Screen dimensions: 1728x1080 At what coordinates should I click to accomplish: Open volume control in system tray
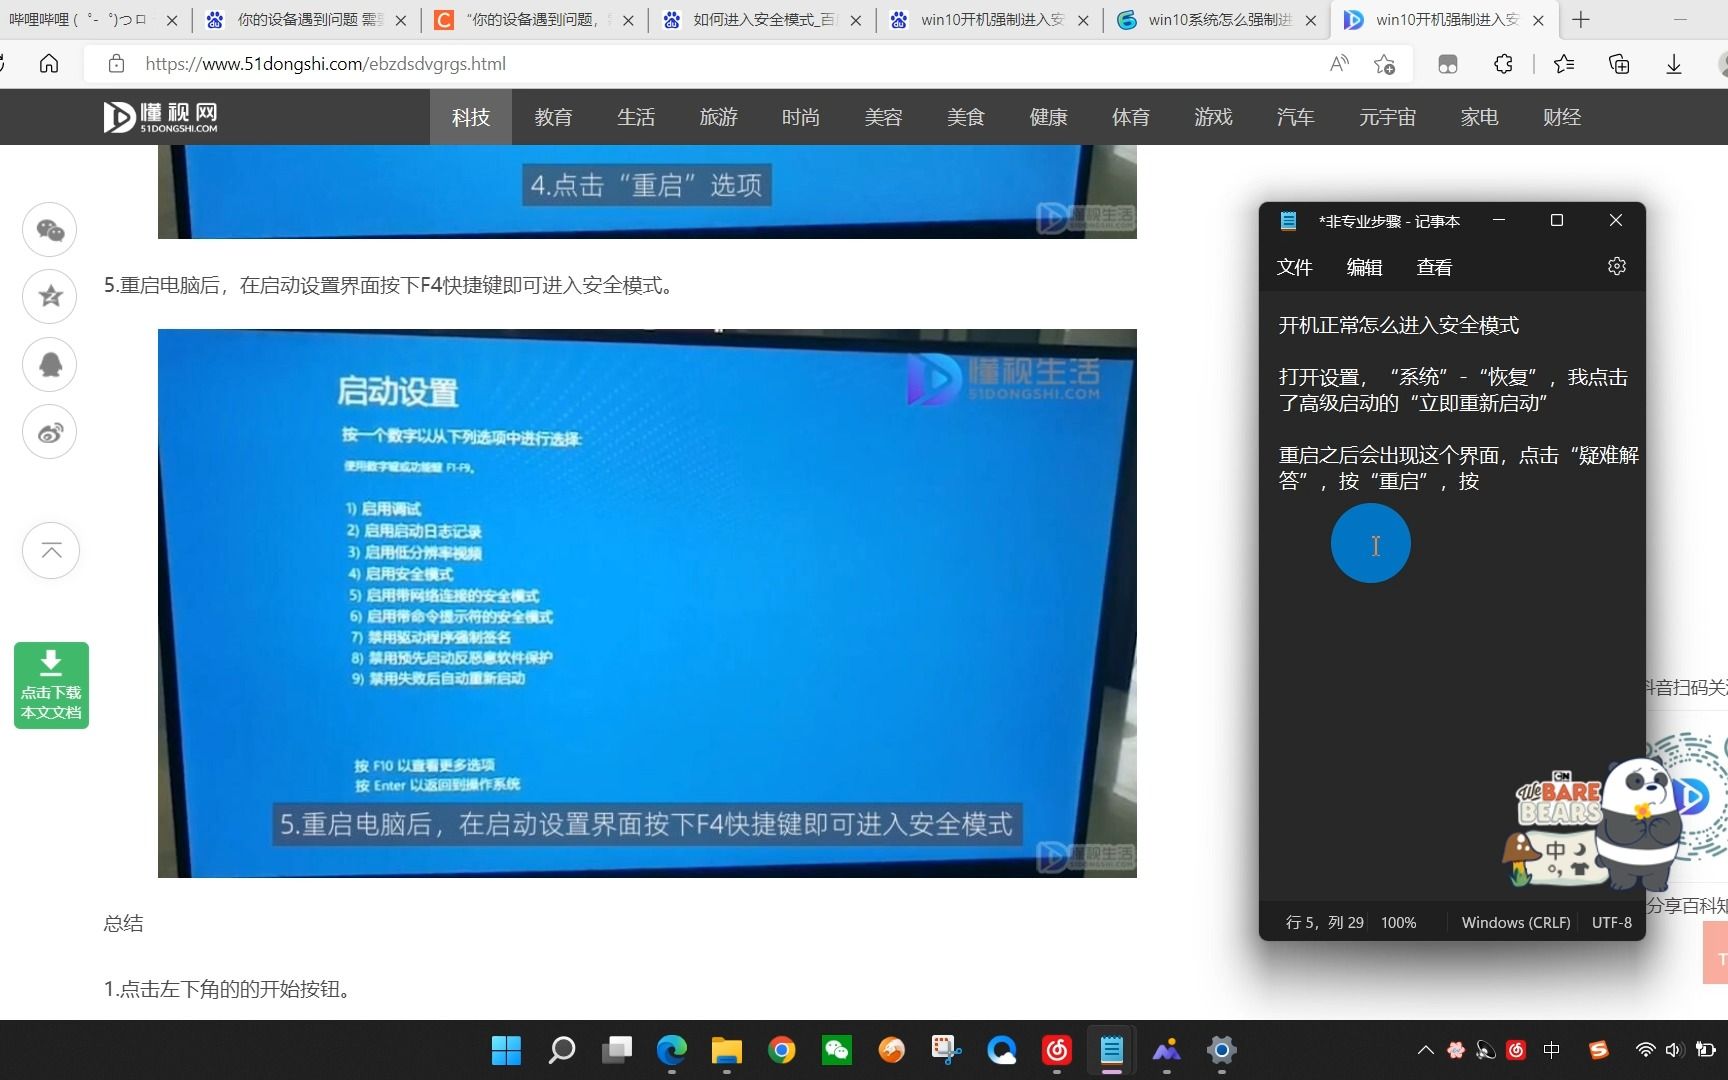pyautogui.click(x=1674, y=1050)
